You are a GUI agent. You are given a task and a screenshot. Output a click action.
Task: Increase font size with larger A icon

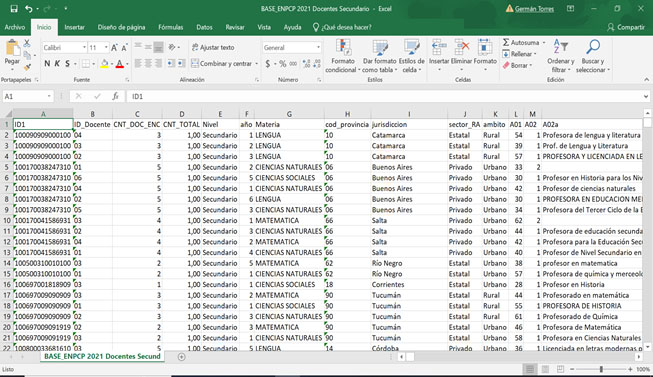point(114,47)
